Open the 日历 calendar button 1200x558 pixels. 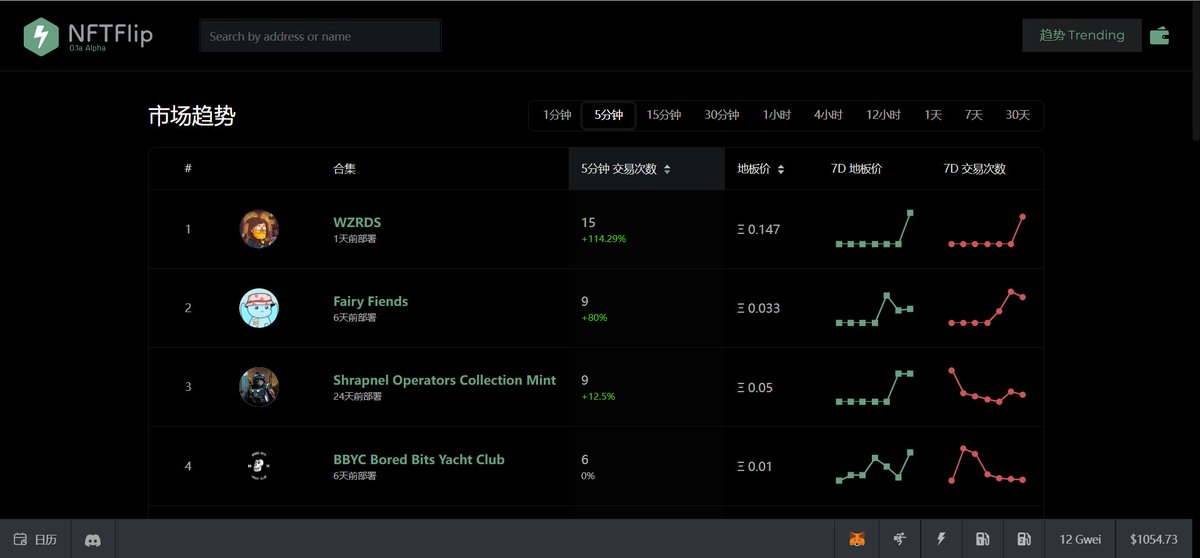[36, 539]
